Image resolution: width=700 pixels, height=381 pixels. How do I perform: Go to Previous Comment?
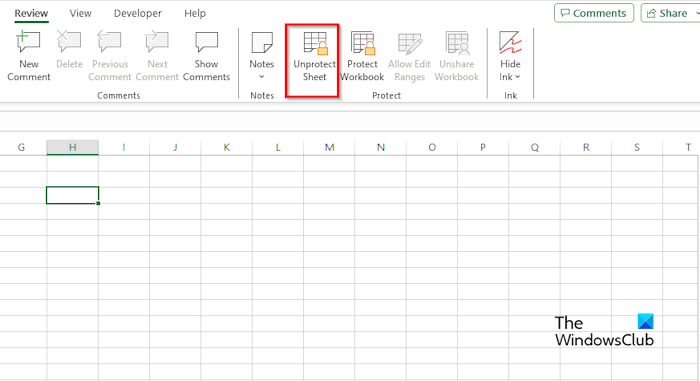pyautogui.click(x=110, y=56)
